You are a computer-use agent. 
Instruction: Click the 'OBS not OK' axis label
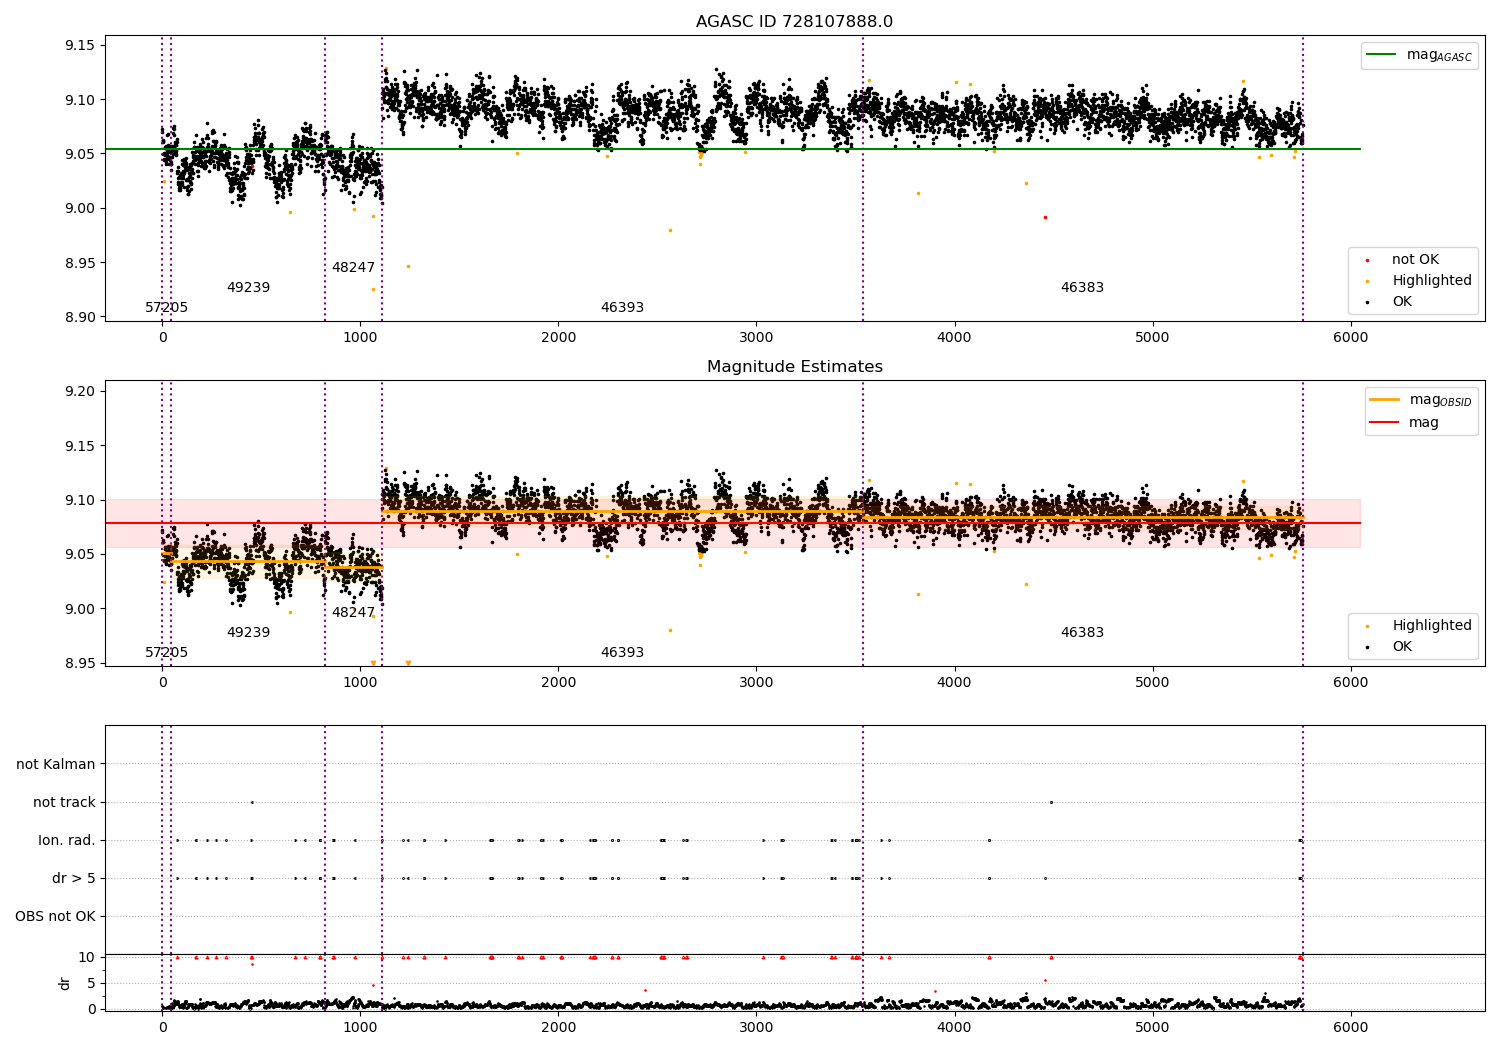coord(55,917)
